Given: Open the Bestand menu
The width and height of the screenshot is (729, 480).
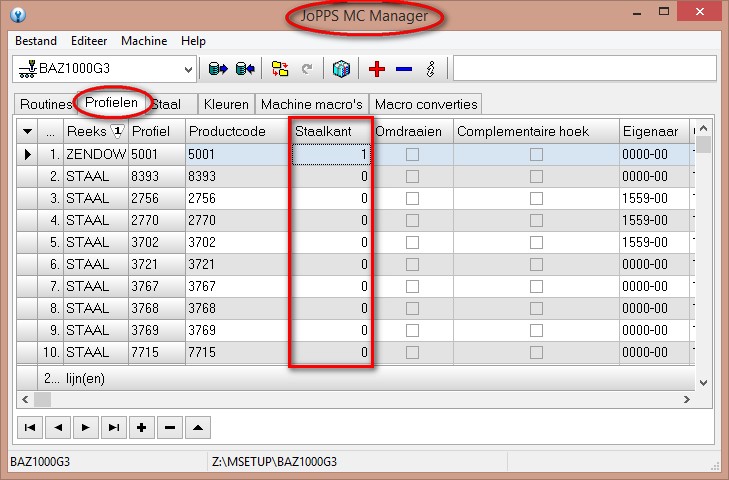Looking at the screenshot, I should (x=36, y=41).
